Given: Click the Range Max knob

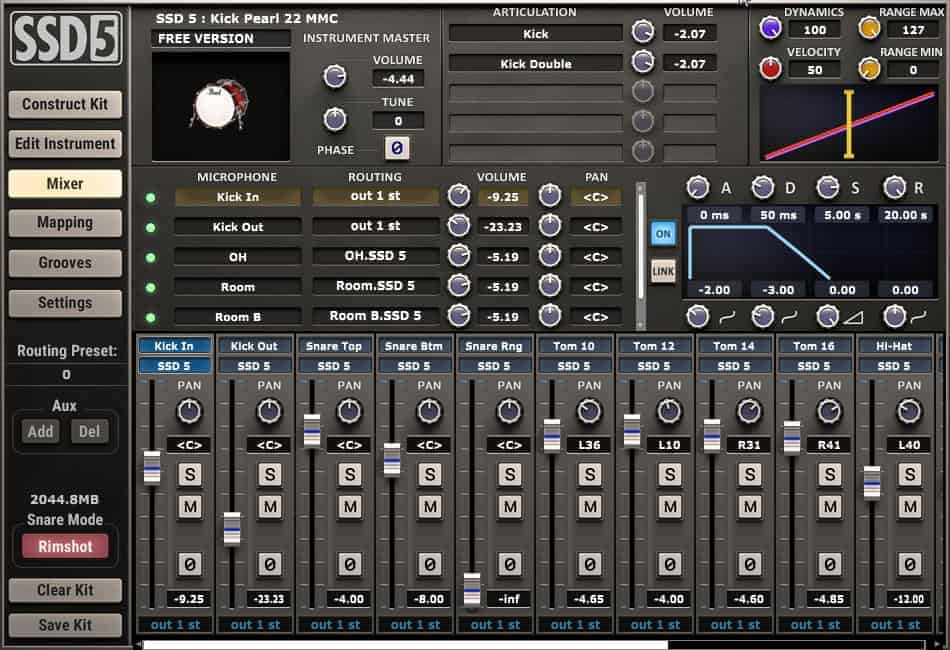Looking at the screenshot, I should tap(868, 29).
